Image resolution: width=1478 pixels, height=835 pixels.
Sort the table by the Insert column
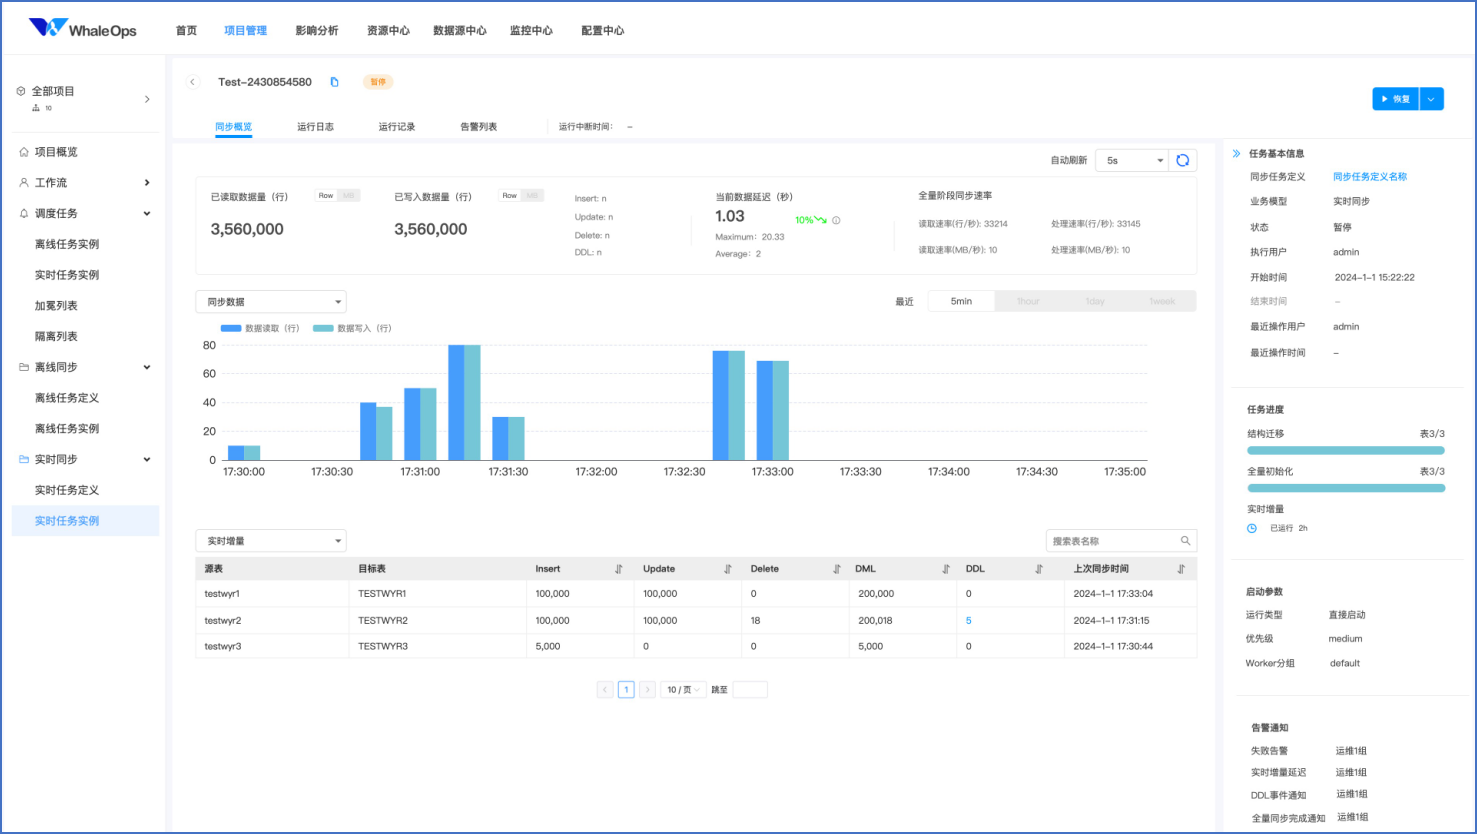pyautogui.click(x=619, y=569)
